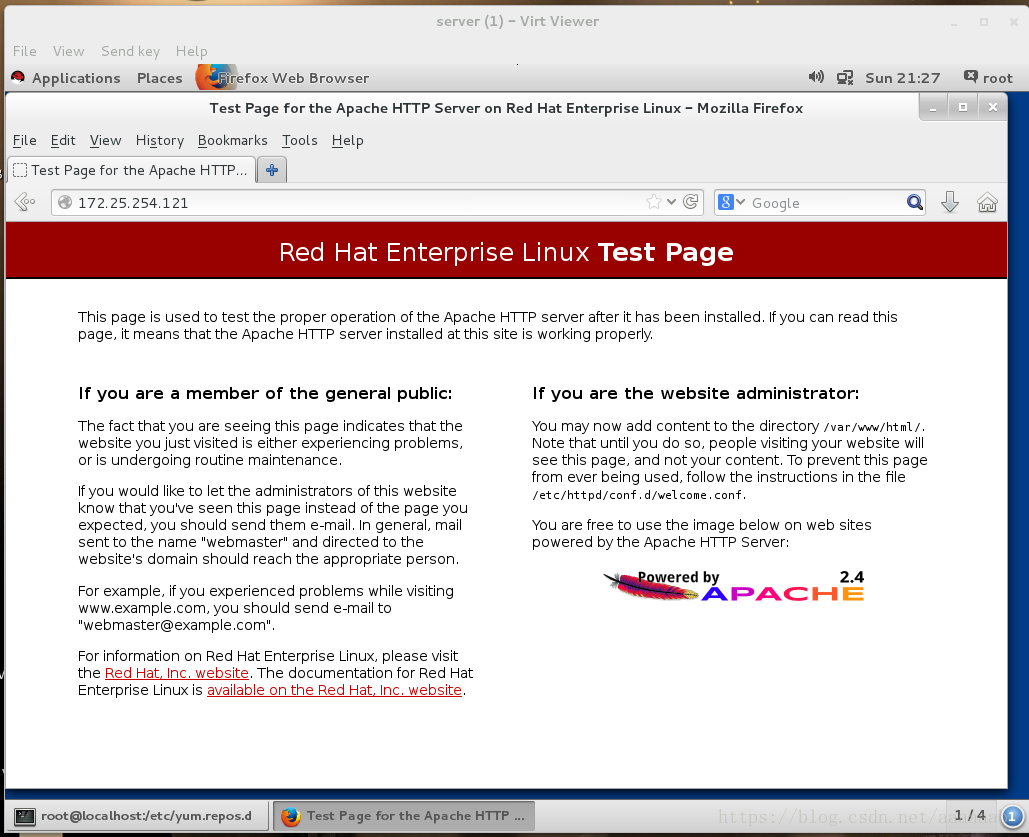Open Virt Viewer File menu
This screenshot has height=837, width=1029.
(x=25, y=51)
